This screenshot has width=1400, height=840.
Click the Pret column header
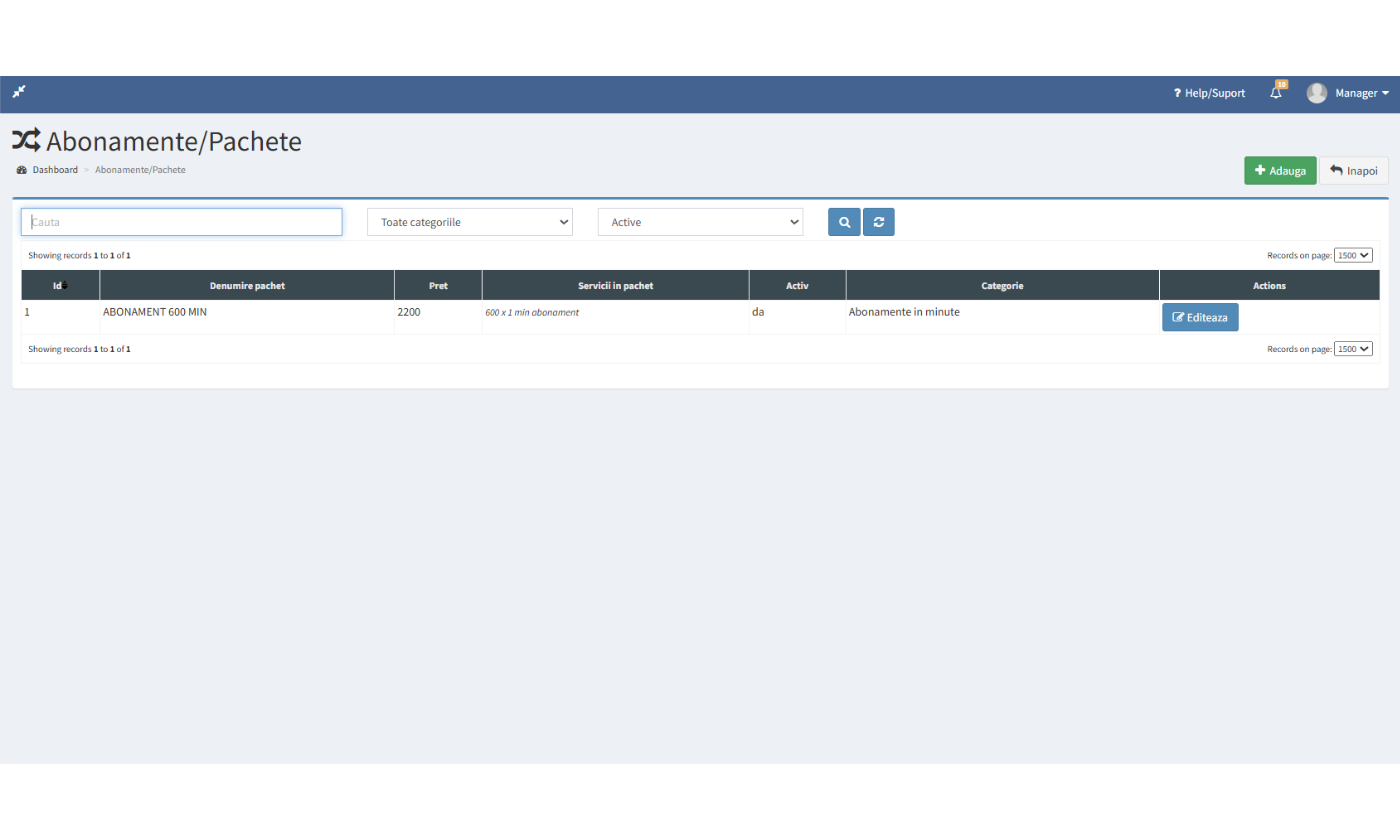coord(438,286)
